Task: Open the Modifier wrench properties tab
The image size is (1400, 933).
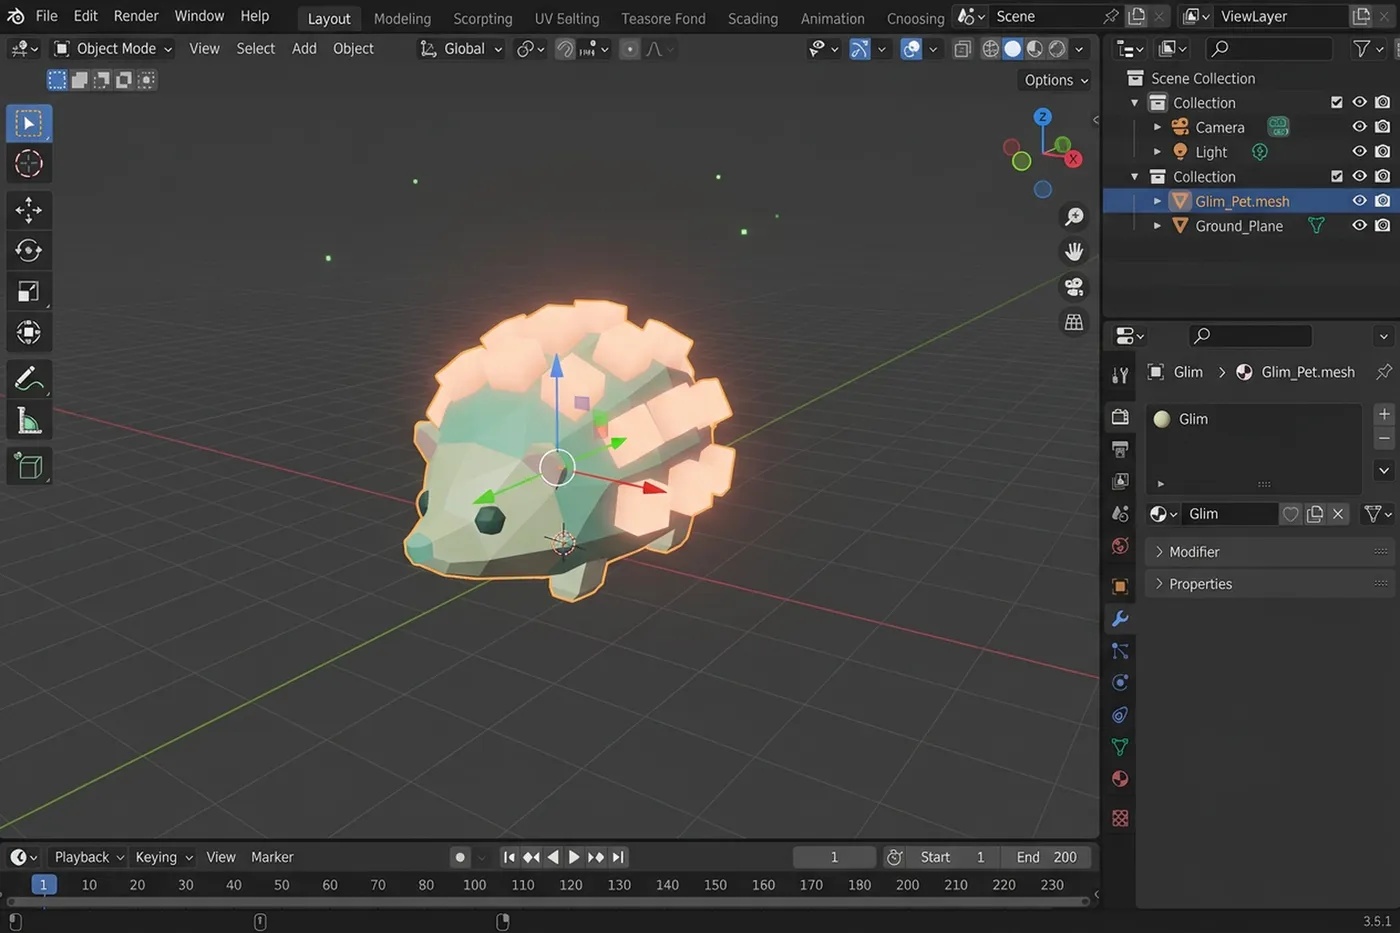Action: 1120,619
